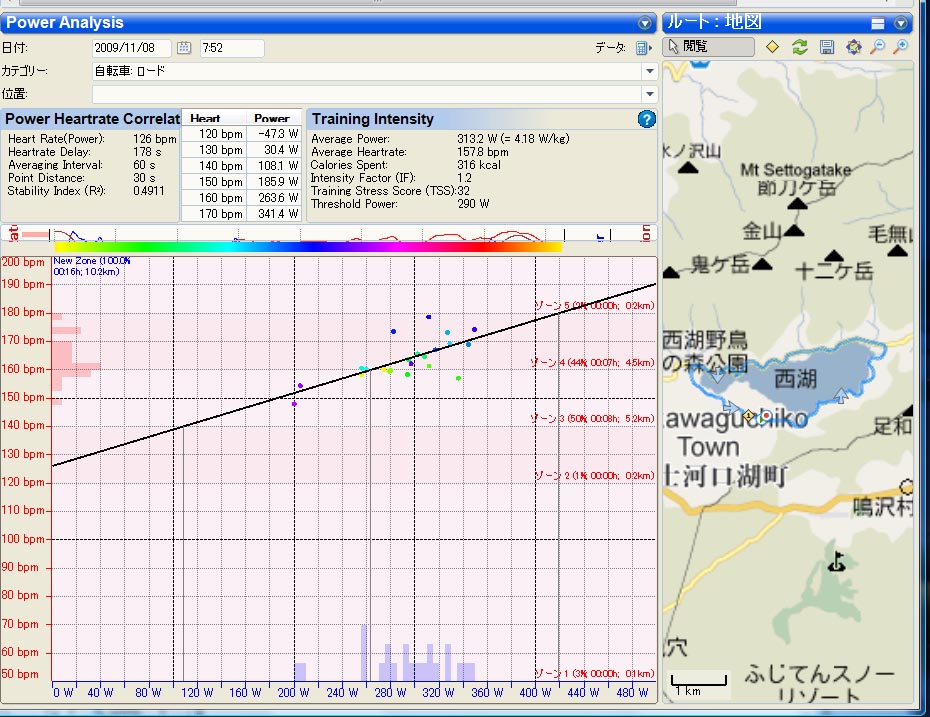Click the Heart column header
Screen dimensions: 930x717
205,118
